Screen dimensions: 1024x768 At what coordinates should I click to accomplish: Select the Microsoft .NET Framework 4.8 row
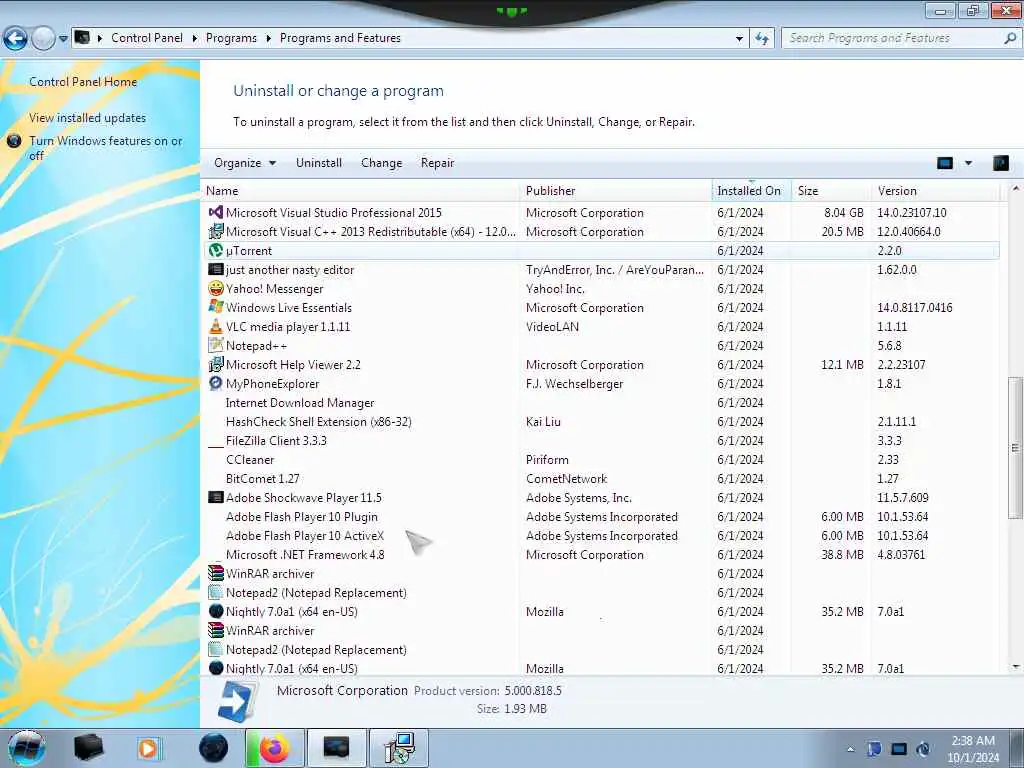[601, 554]
